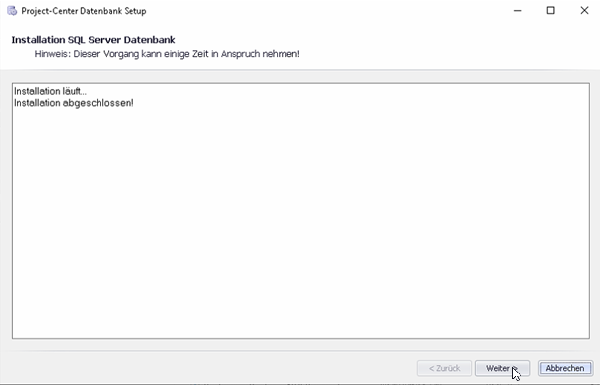This screenshot has width=600, height=385.
Task: Select the "Installation abgeschlossen!" log line
Action: click(x=74, y=103)
